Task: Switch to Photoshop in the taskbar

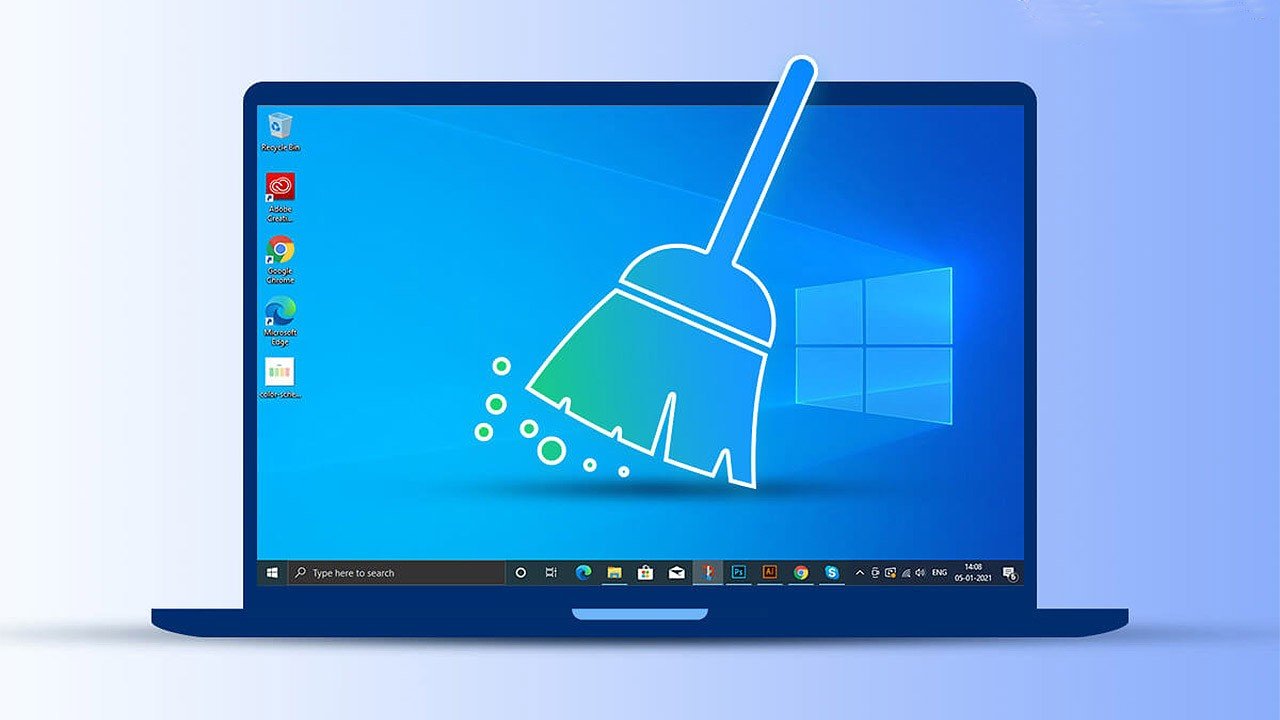Action: pos(739,573)
